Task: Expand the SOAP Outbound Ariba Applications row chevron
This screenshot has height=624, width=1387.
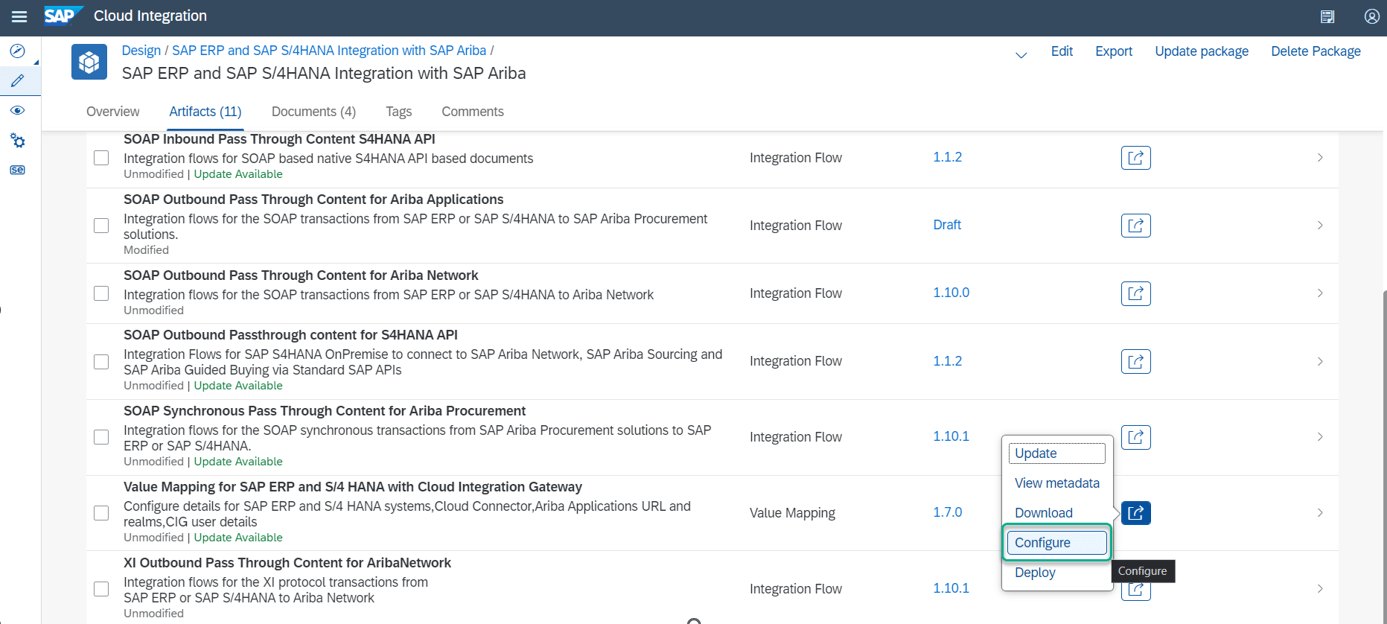Action: click(x=1320, y=225)
